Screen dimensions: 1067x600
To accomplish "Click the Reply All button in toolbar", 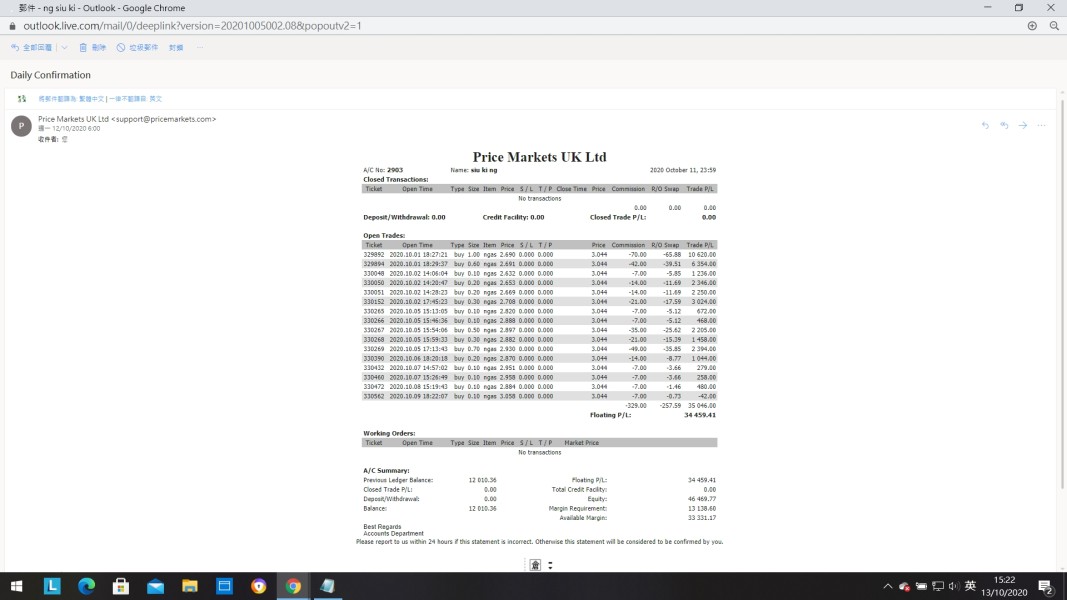I will 31,48.
